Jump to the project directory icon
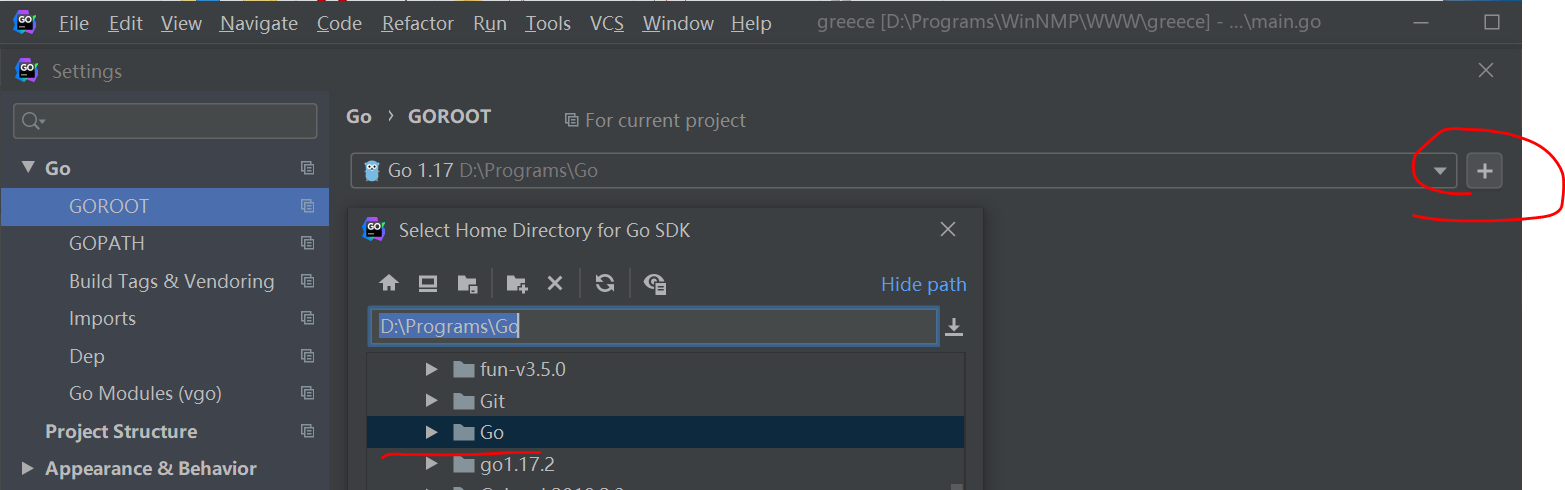The width and height of the screenshot is (1565, 490). point(467,284)
